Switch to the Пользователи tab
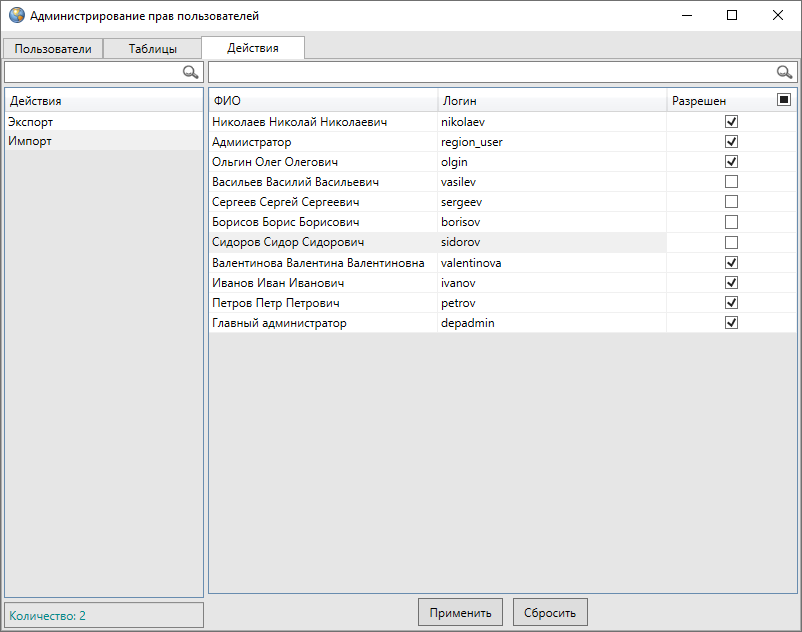Viewport: 802px width, 632px height. click(x=53, y=49)
